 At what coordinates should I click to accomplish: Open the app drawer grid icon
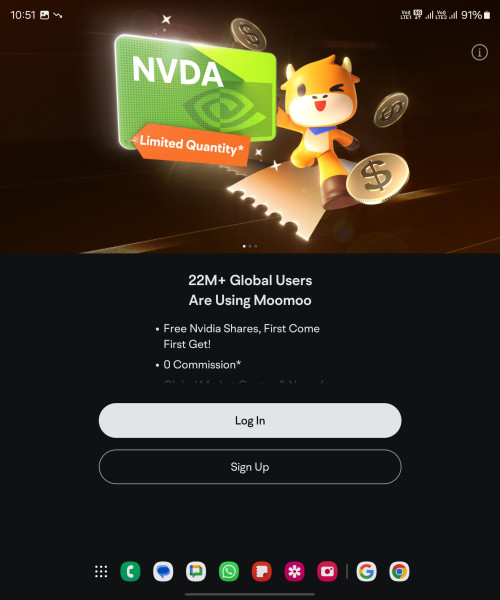point(101,571)
